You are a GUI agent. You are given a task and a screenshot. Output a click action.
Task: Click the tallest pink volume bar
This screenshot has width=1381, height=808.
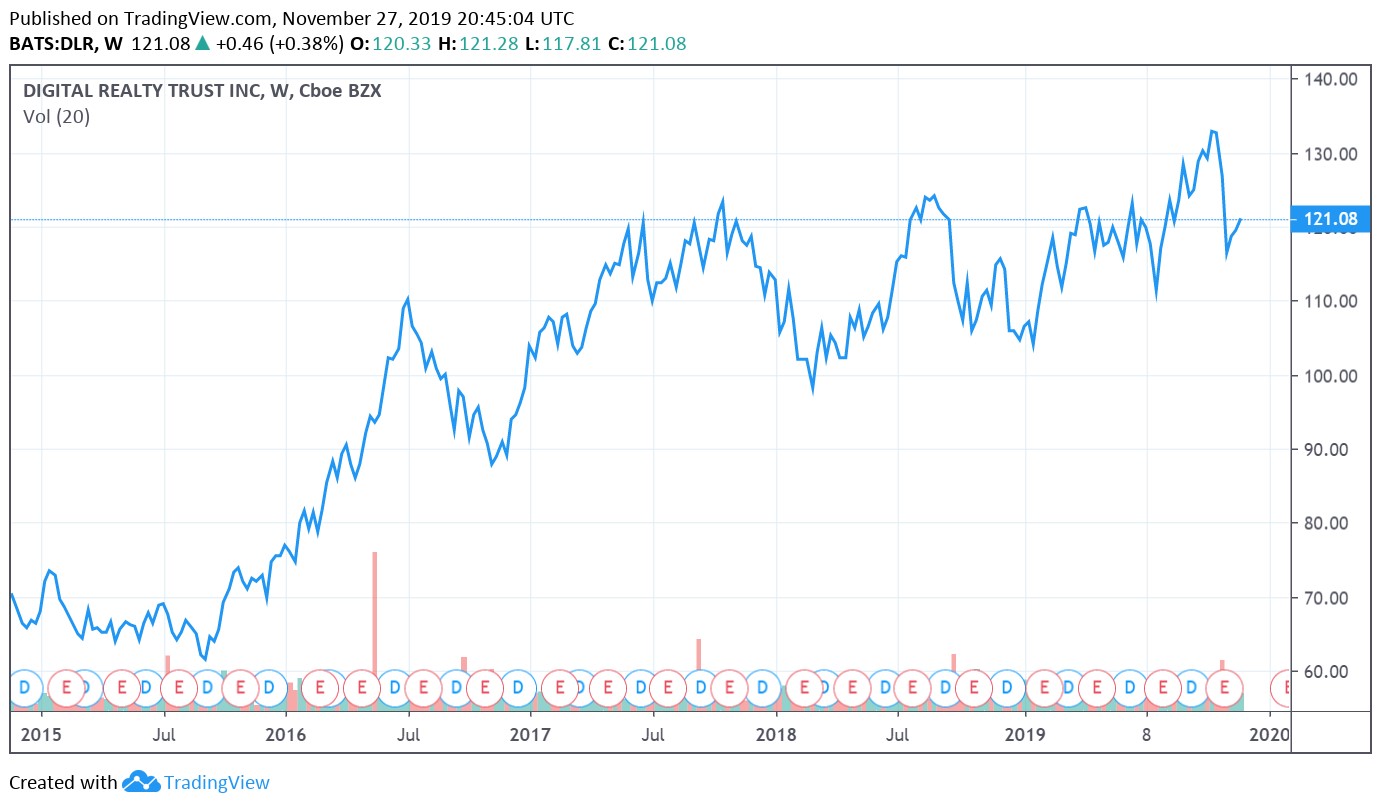tap(375, 610)
